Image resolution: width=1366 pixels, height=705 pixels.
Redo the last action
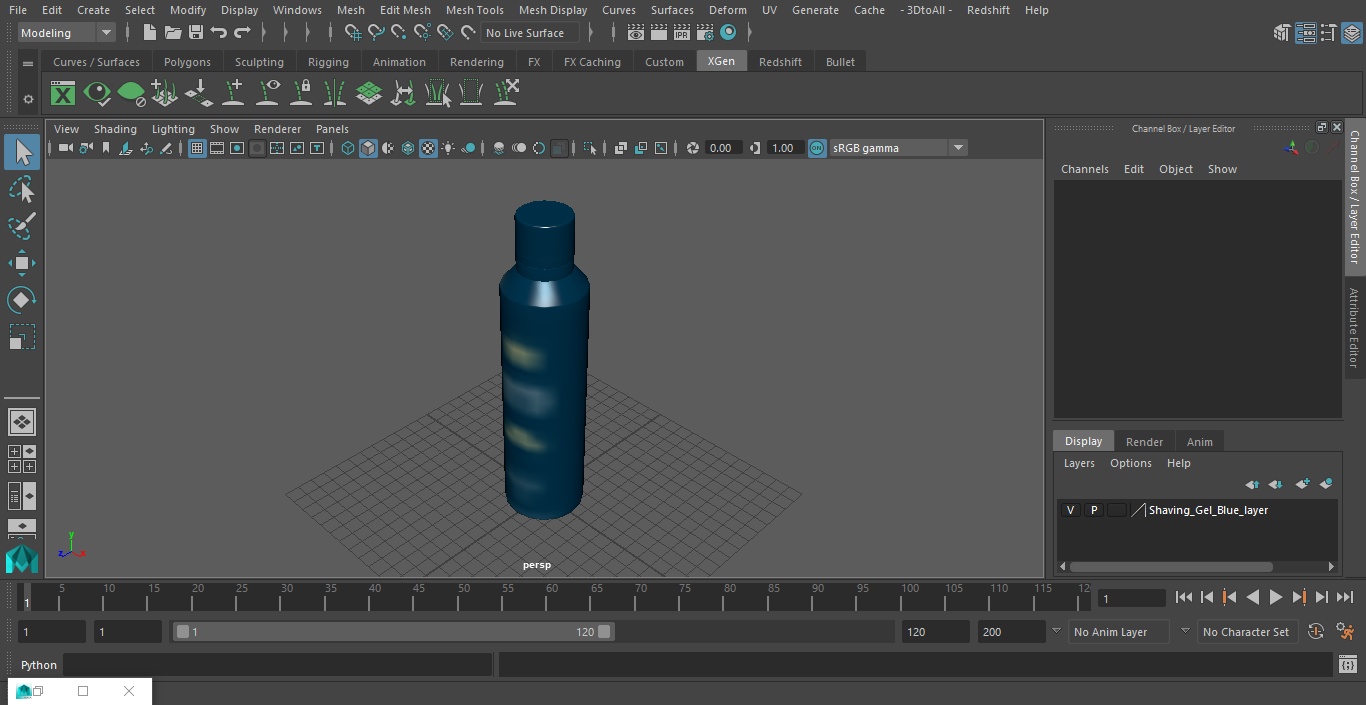242,33
